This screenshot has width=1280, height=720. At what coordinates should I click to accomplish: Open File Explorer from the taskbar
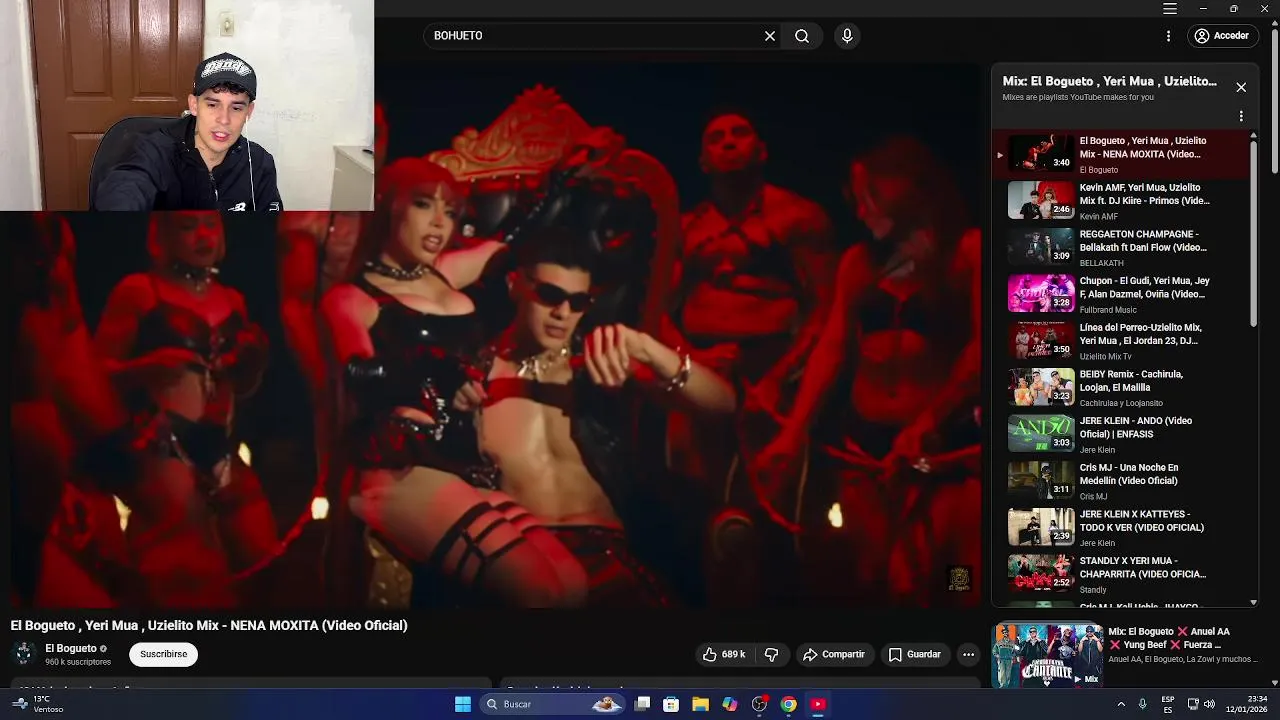click(700, 704)
